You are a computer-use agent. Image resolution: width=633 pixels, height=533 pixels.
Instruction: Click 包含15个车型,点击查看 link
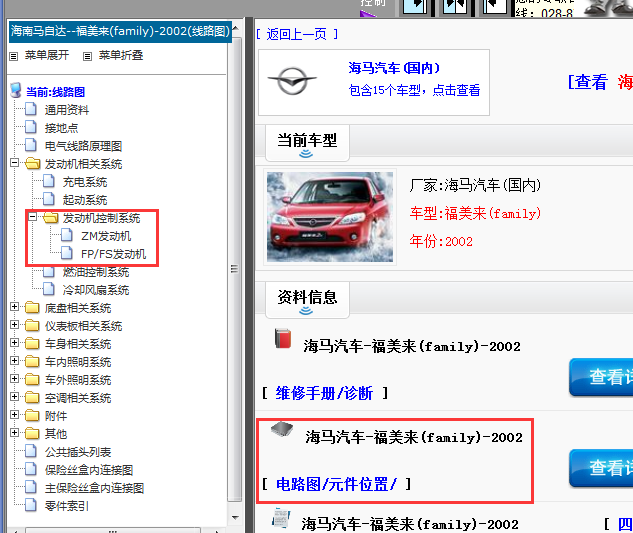pyautogui.click(x=414, y=90)
